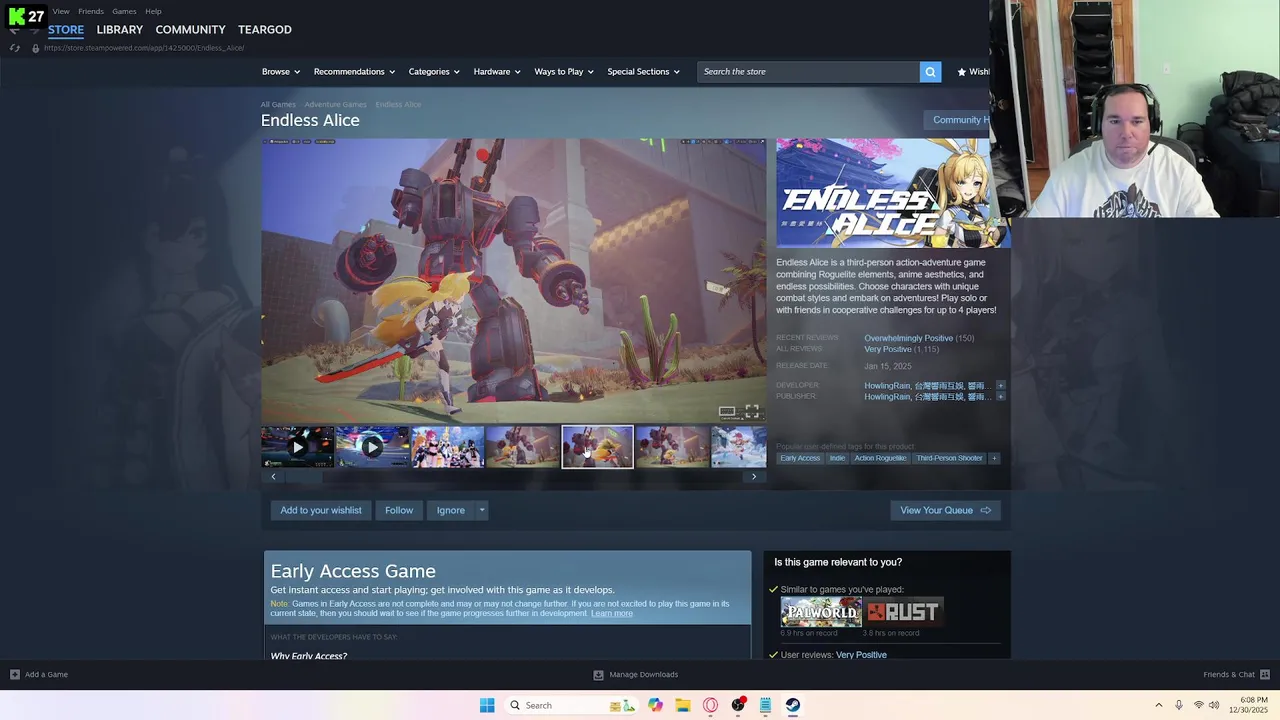Screen dimensions: 1280x720
Task: Toggle fullscreen on the screenshot viewer
Action: [x=752, y=411]
